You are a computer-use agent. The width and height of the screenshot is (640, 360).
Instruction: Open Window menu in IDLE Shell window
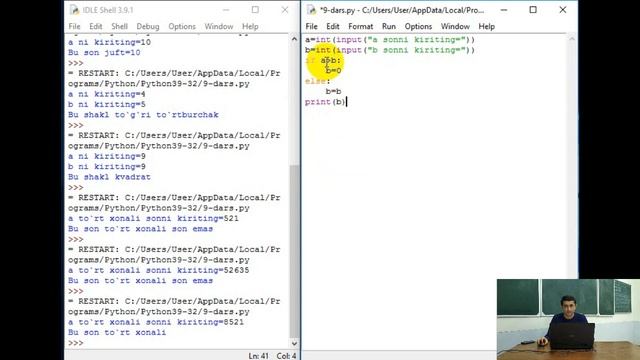click(219, 27)
